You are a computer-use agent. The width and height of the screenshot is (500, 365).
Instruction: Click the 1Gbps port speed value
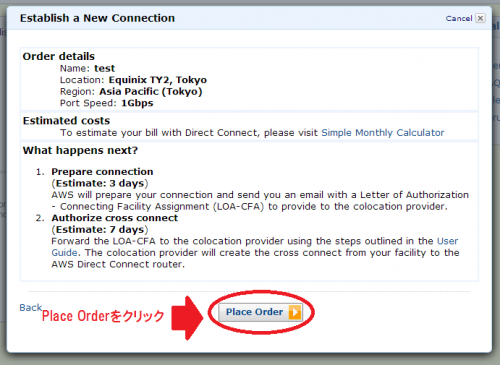tap(137, 103)
